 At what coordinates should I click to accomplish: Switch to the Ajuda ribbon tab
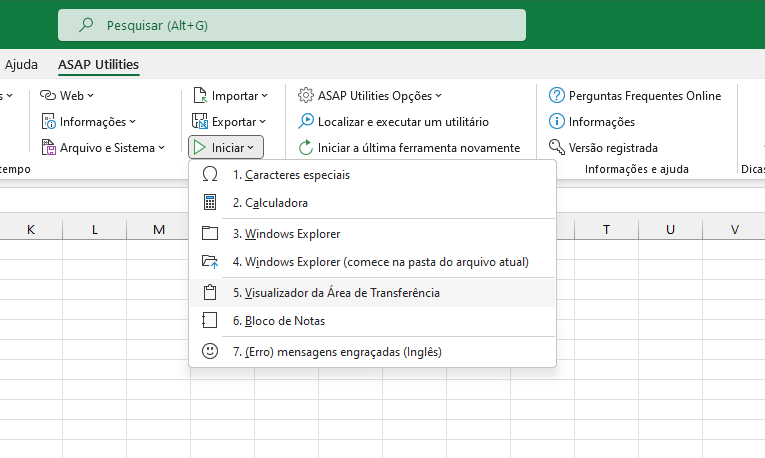point(21,64)
